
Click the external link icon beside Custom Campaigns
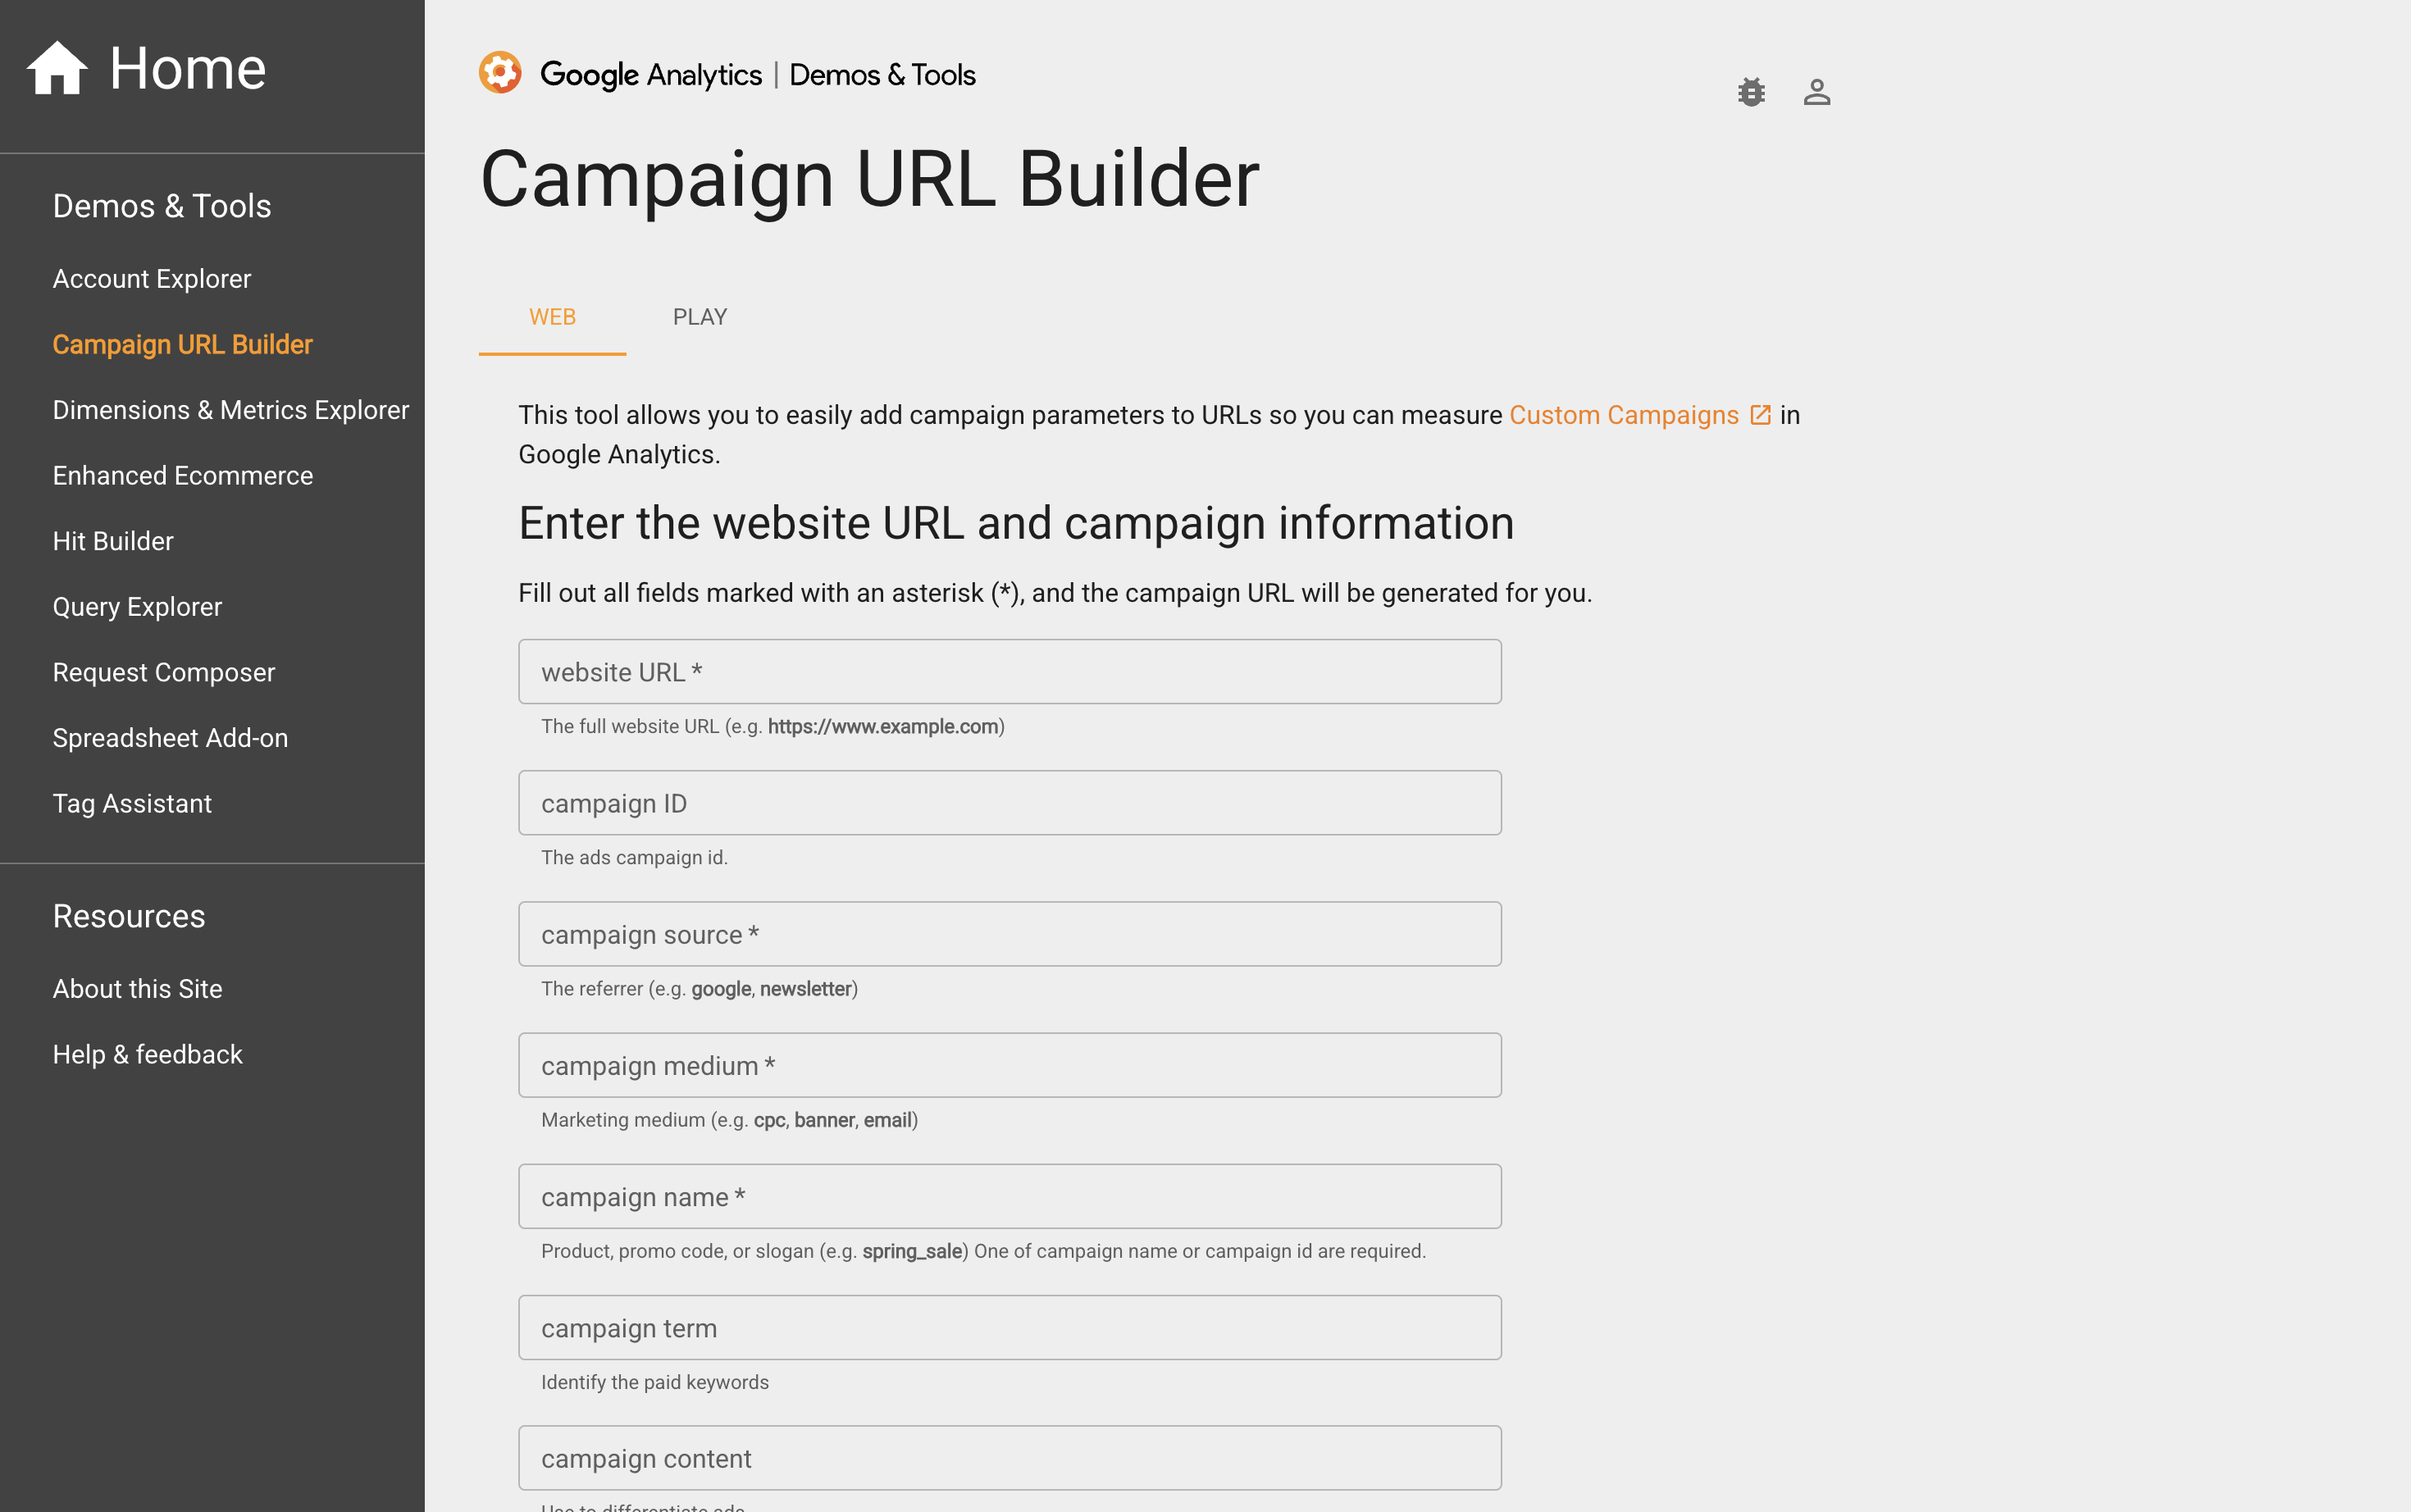1760,415
